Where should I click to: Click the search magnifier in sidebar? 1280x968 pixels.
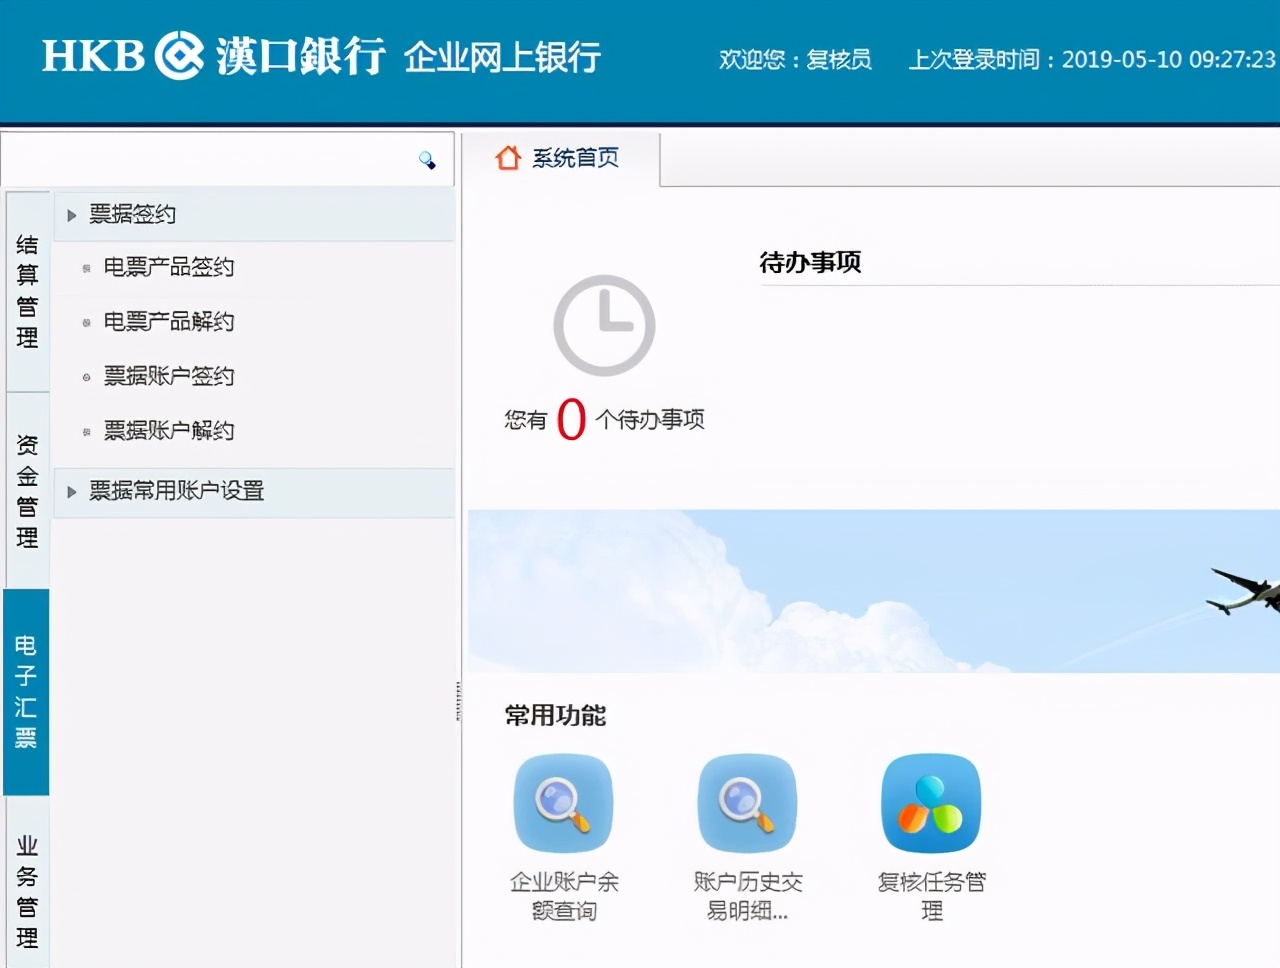coord(428,159)
